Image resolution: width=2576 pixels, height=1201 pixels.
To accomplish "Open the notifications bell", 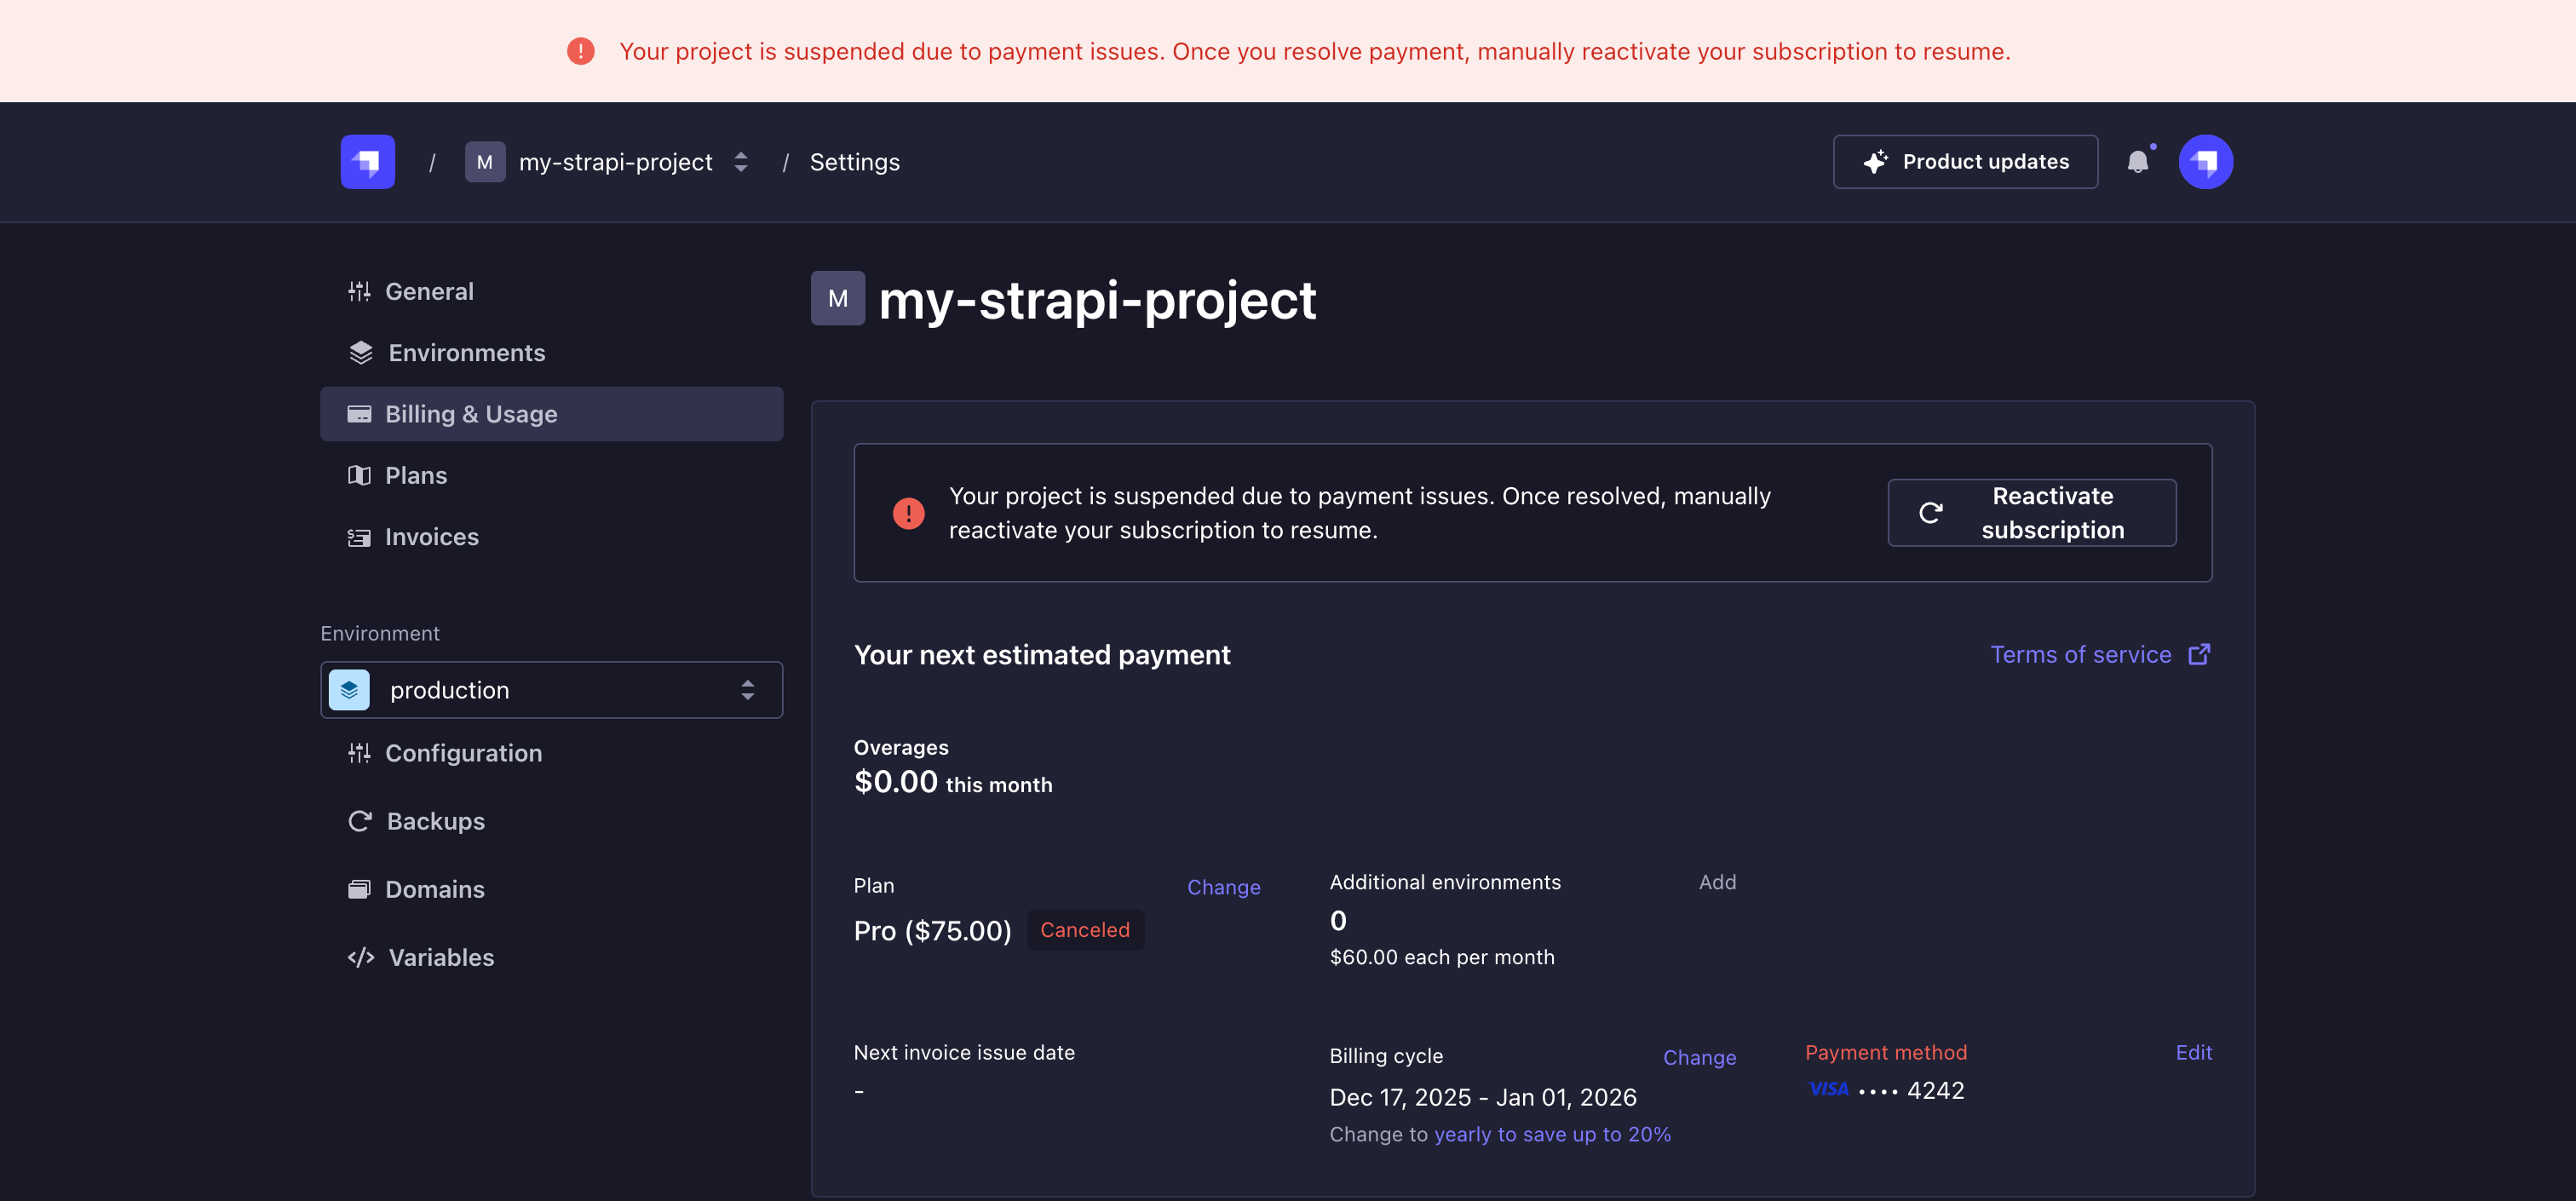I will 2137,162.
